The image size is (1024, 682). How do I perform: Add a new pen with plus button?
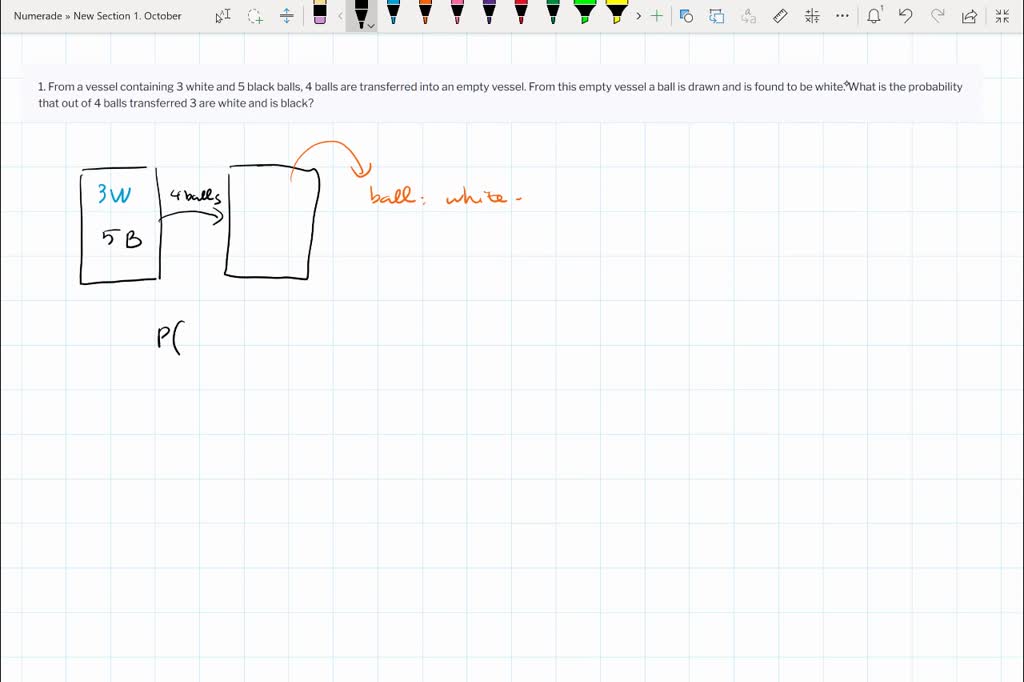coord(656,16)
